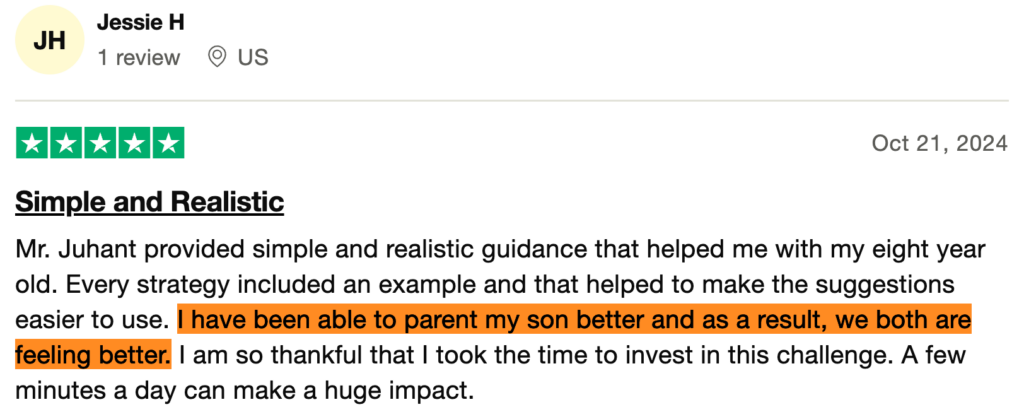Click the orange highlighted sentence about parenting

tap(574, 320)
